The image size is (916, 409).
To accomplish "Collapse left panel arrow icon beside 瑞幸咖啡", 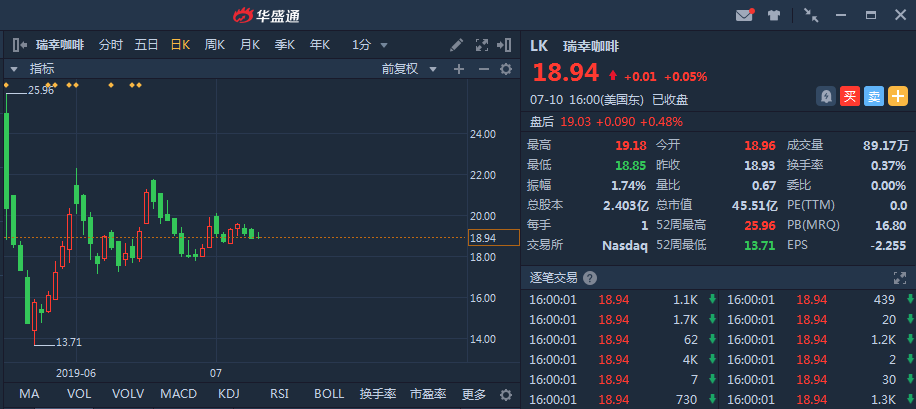I will click(20, 45).
